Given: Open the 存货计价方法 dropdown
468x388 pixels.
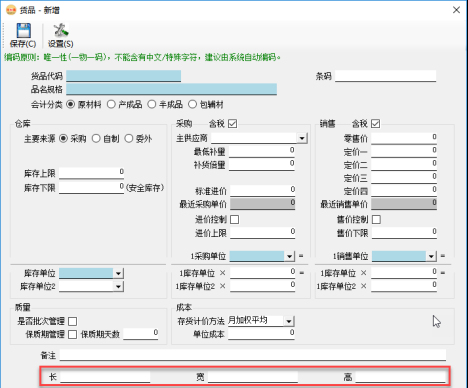Looking at the screenshot, I should point(289,321).
